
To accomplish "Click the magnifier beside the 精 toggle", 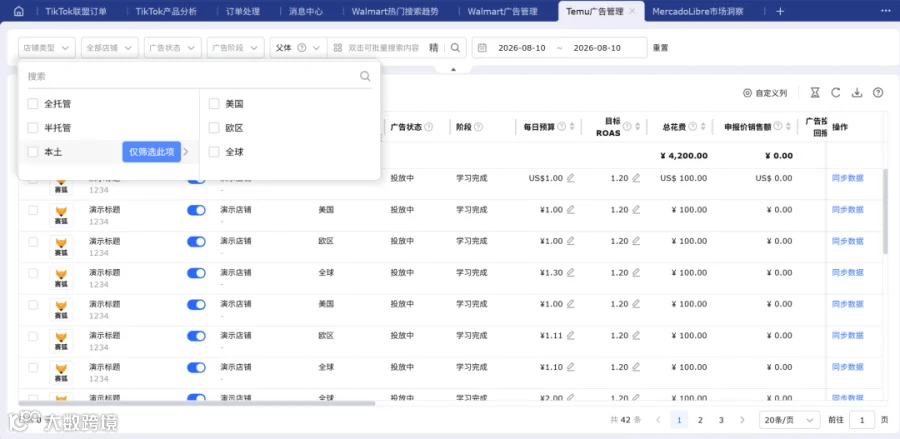I will [455, 48].
